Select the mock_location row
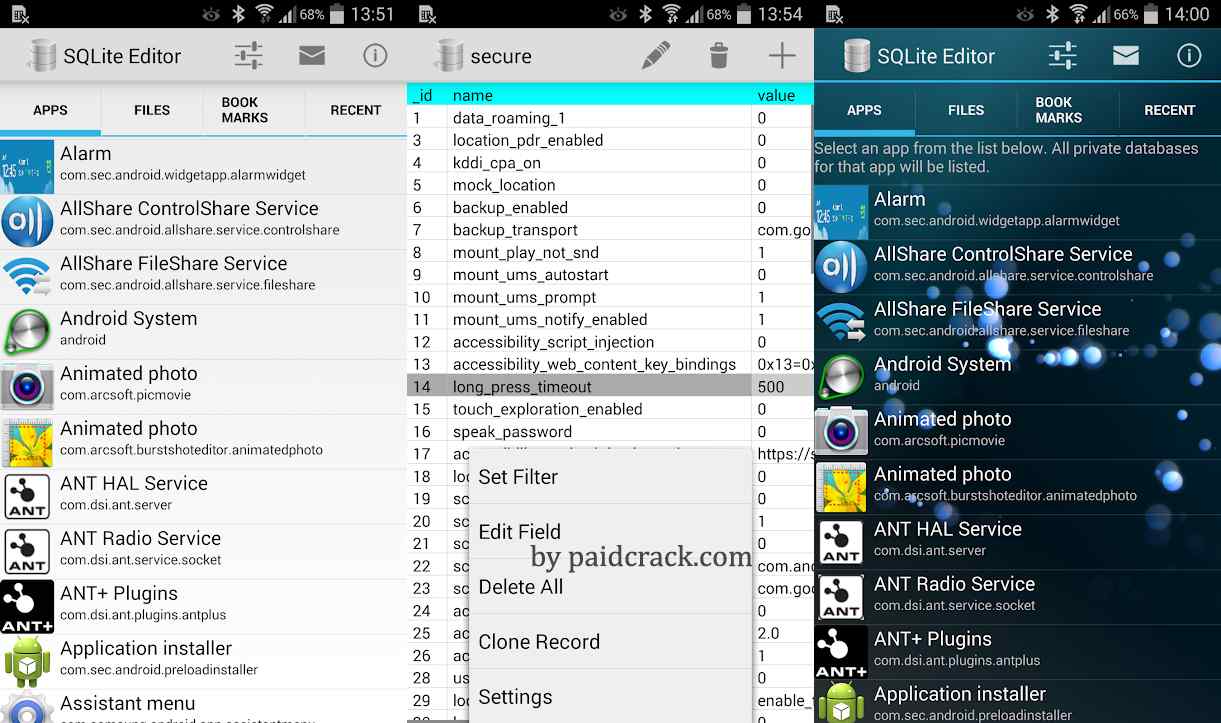Viewport: 1221px width, 723px height. click(610, 185)
